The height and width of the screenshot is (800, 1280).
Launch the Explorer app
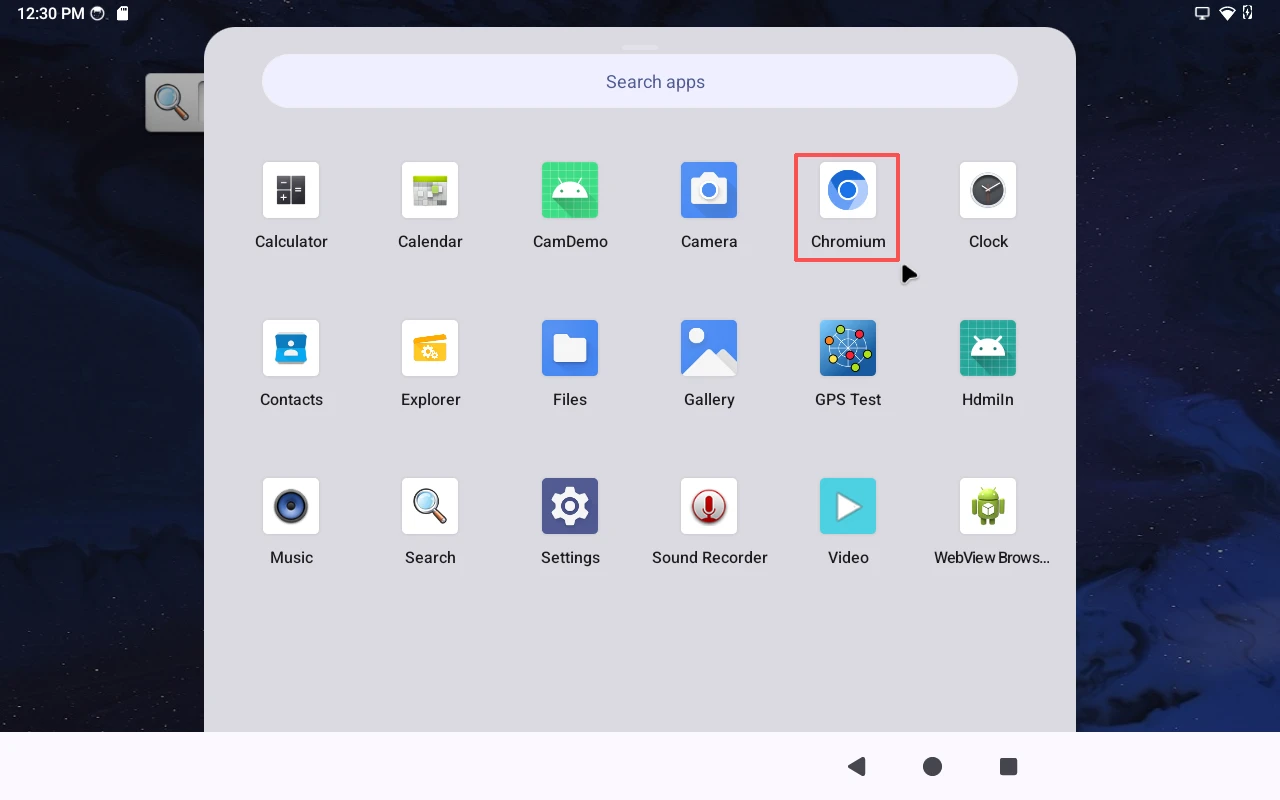click(x=430, y=348)
